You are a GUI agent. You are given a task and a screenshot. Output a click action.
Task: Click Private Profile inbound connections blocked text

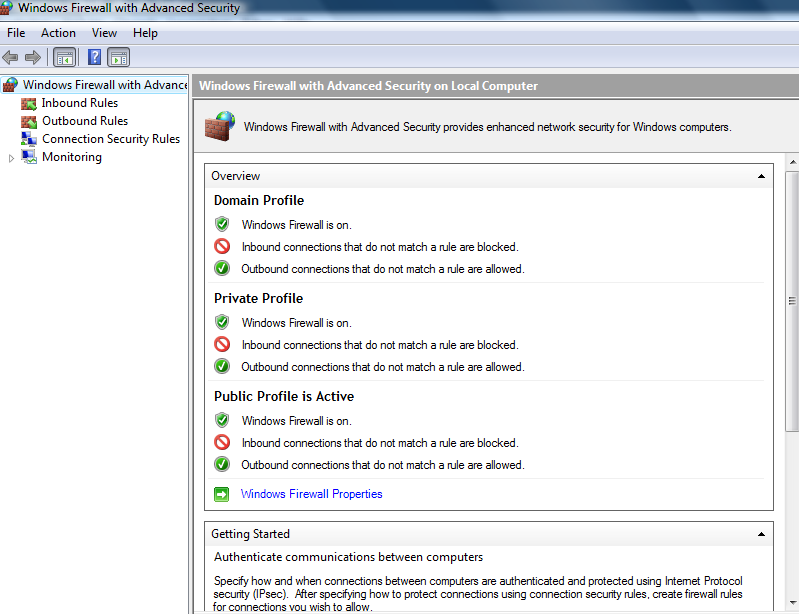coord(380,345)
